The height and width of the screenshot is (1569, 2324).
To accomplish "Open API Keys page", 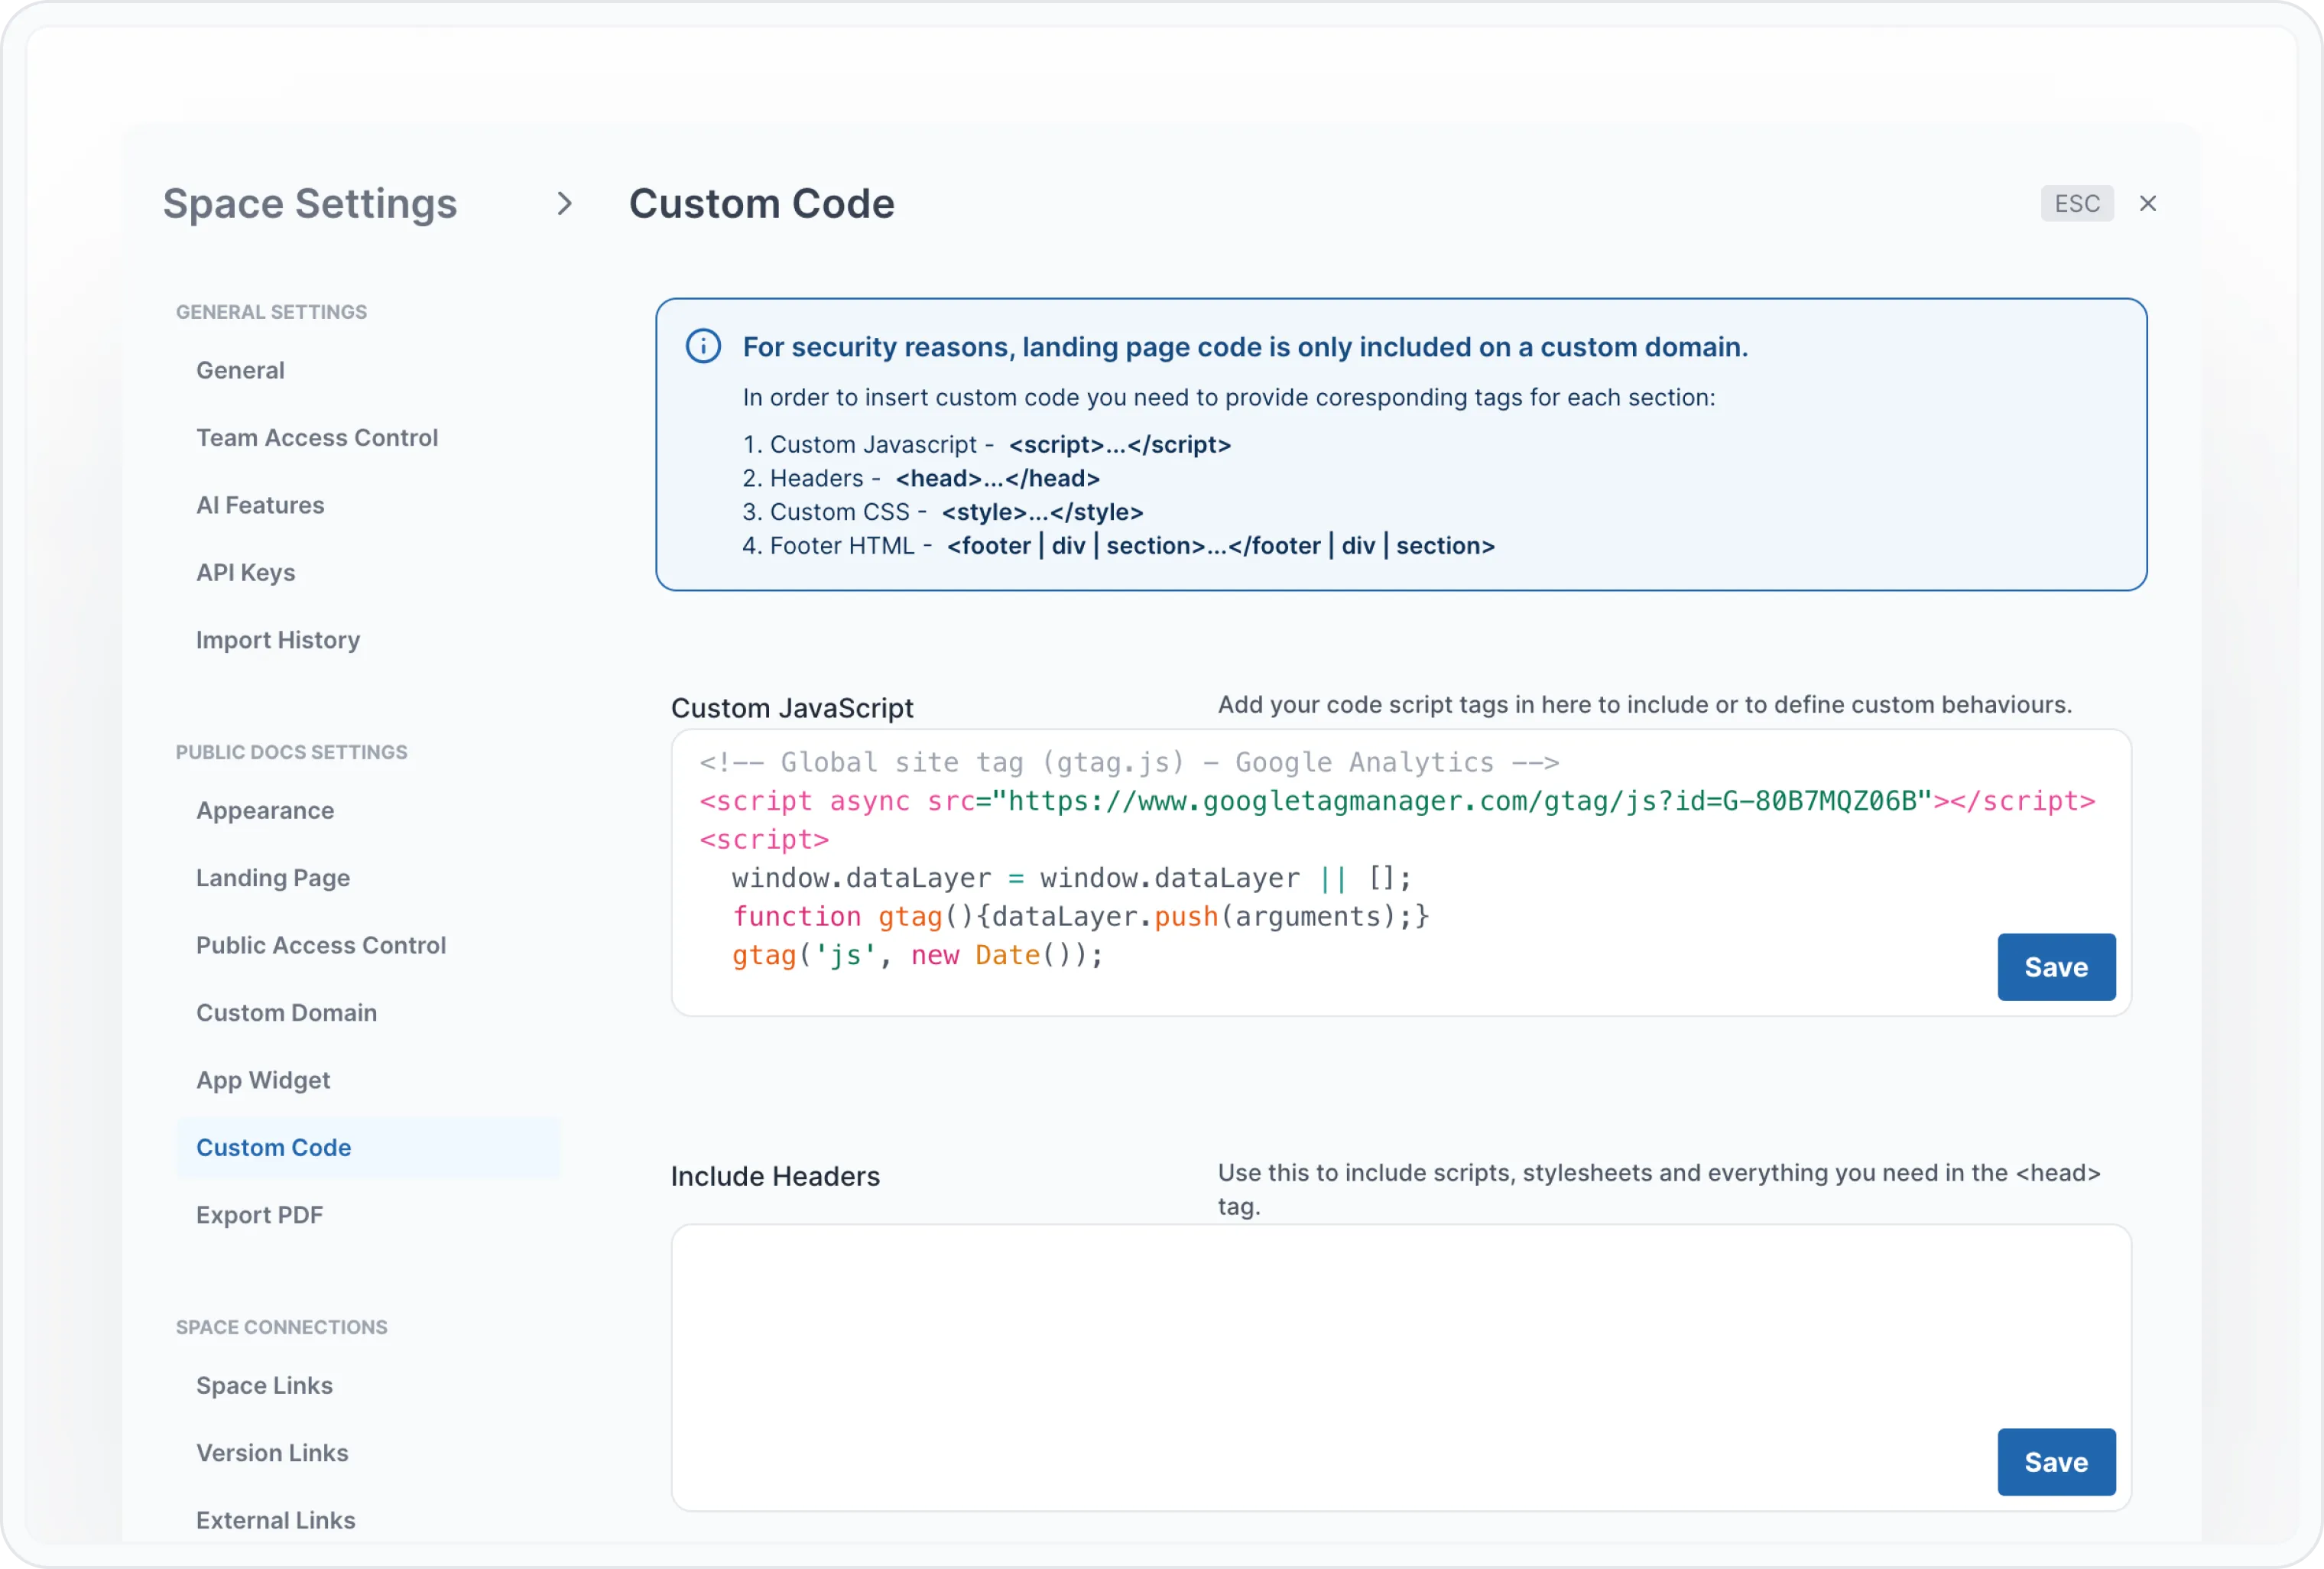I will [246, 573].
